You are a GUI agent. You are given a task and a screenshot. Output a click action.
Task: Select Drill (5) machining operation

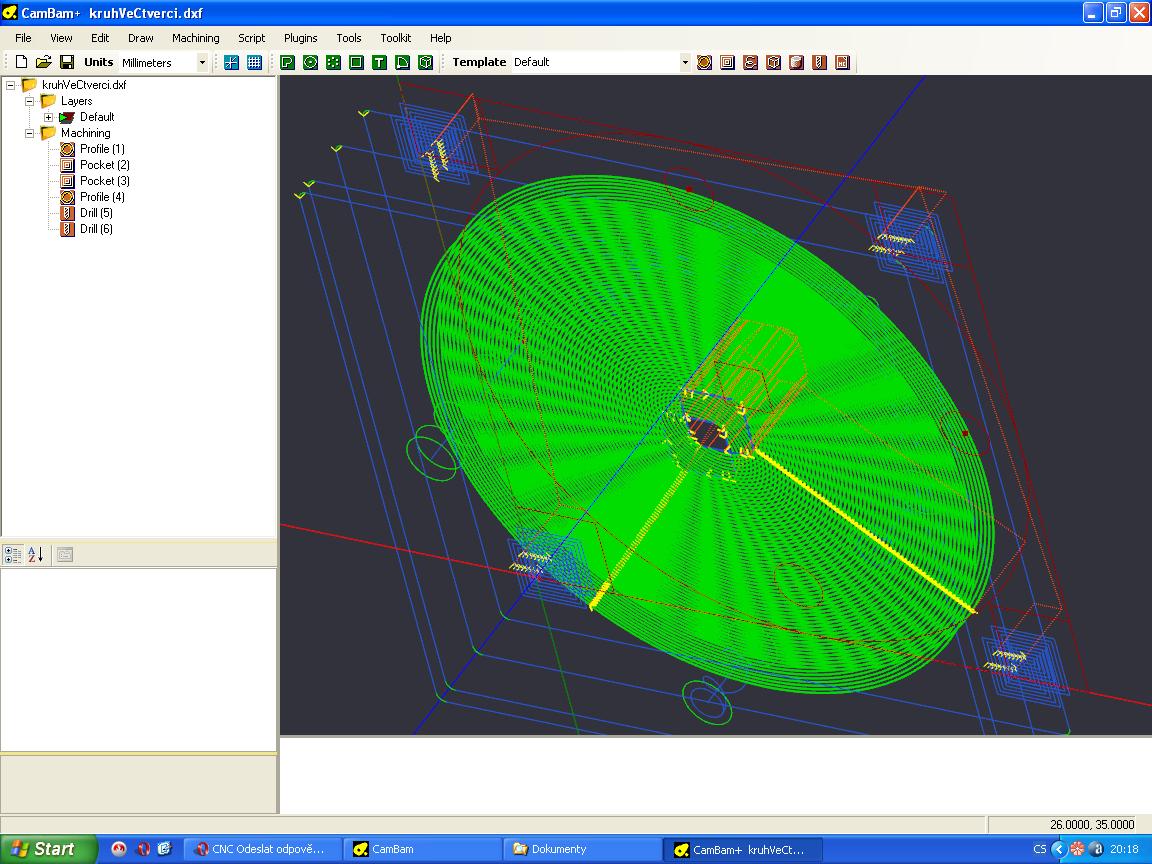pos(96,213)
